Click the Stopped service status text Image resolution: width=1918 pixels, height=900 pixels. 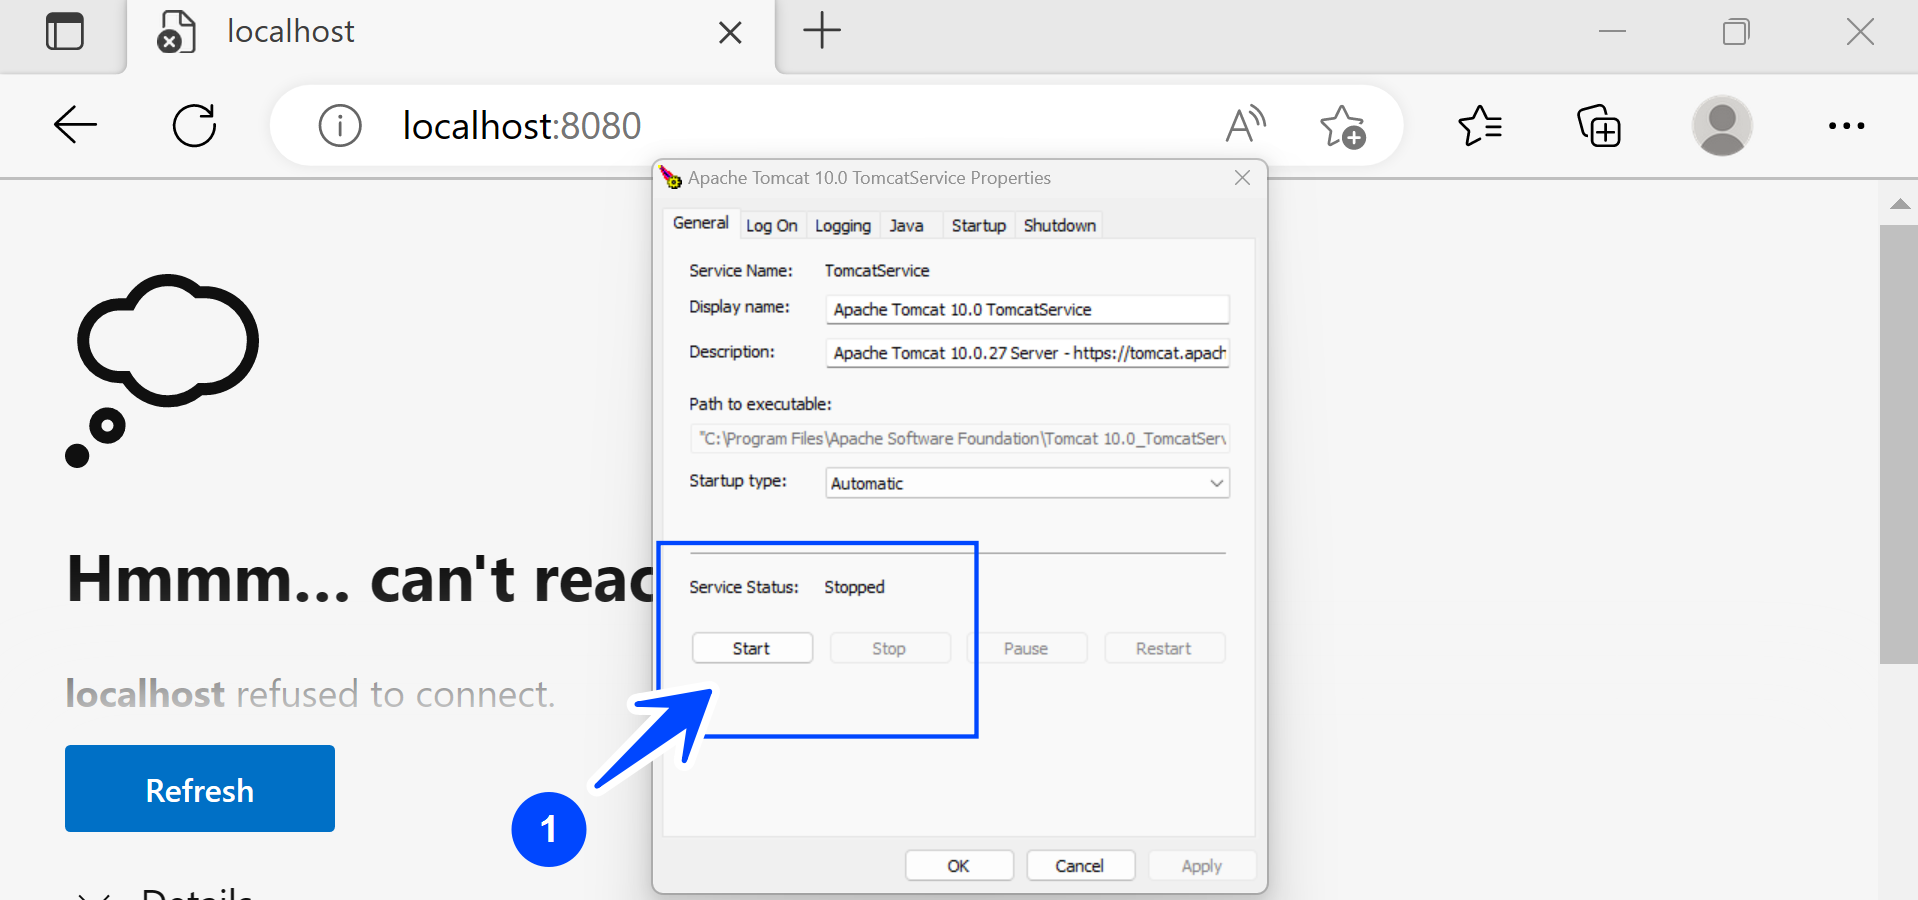(854, 587)
